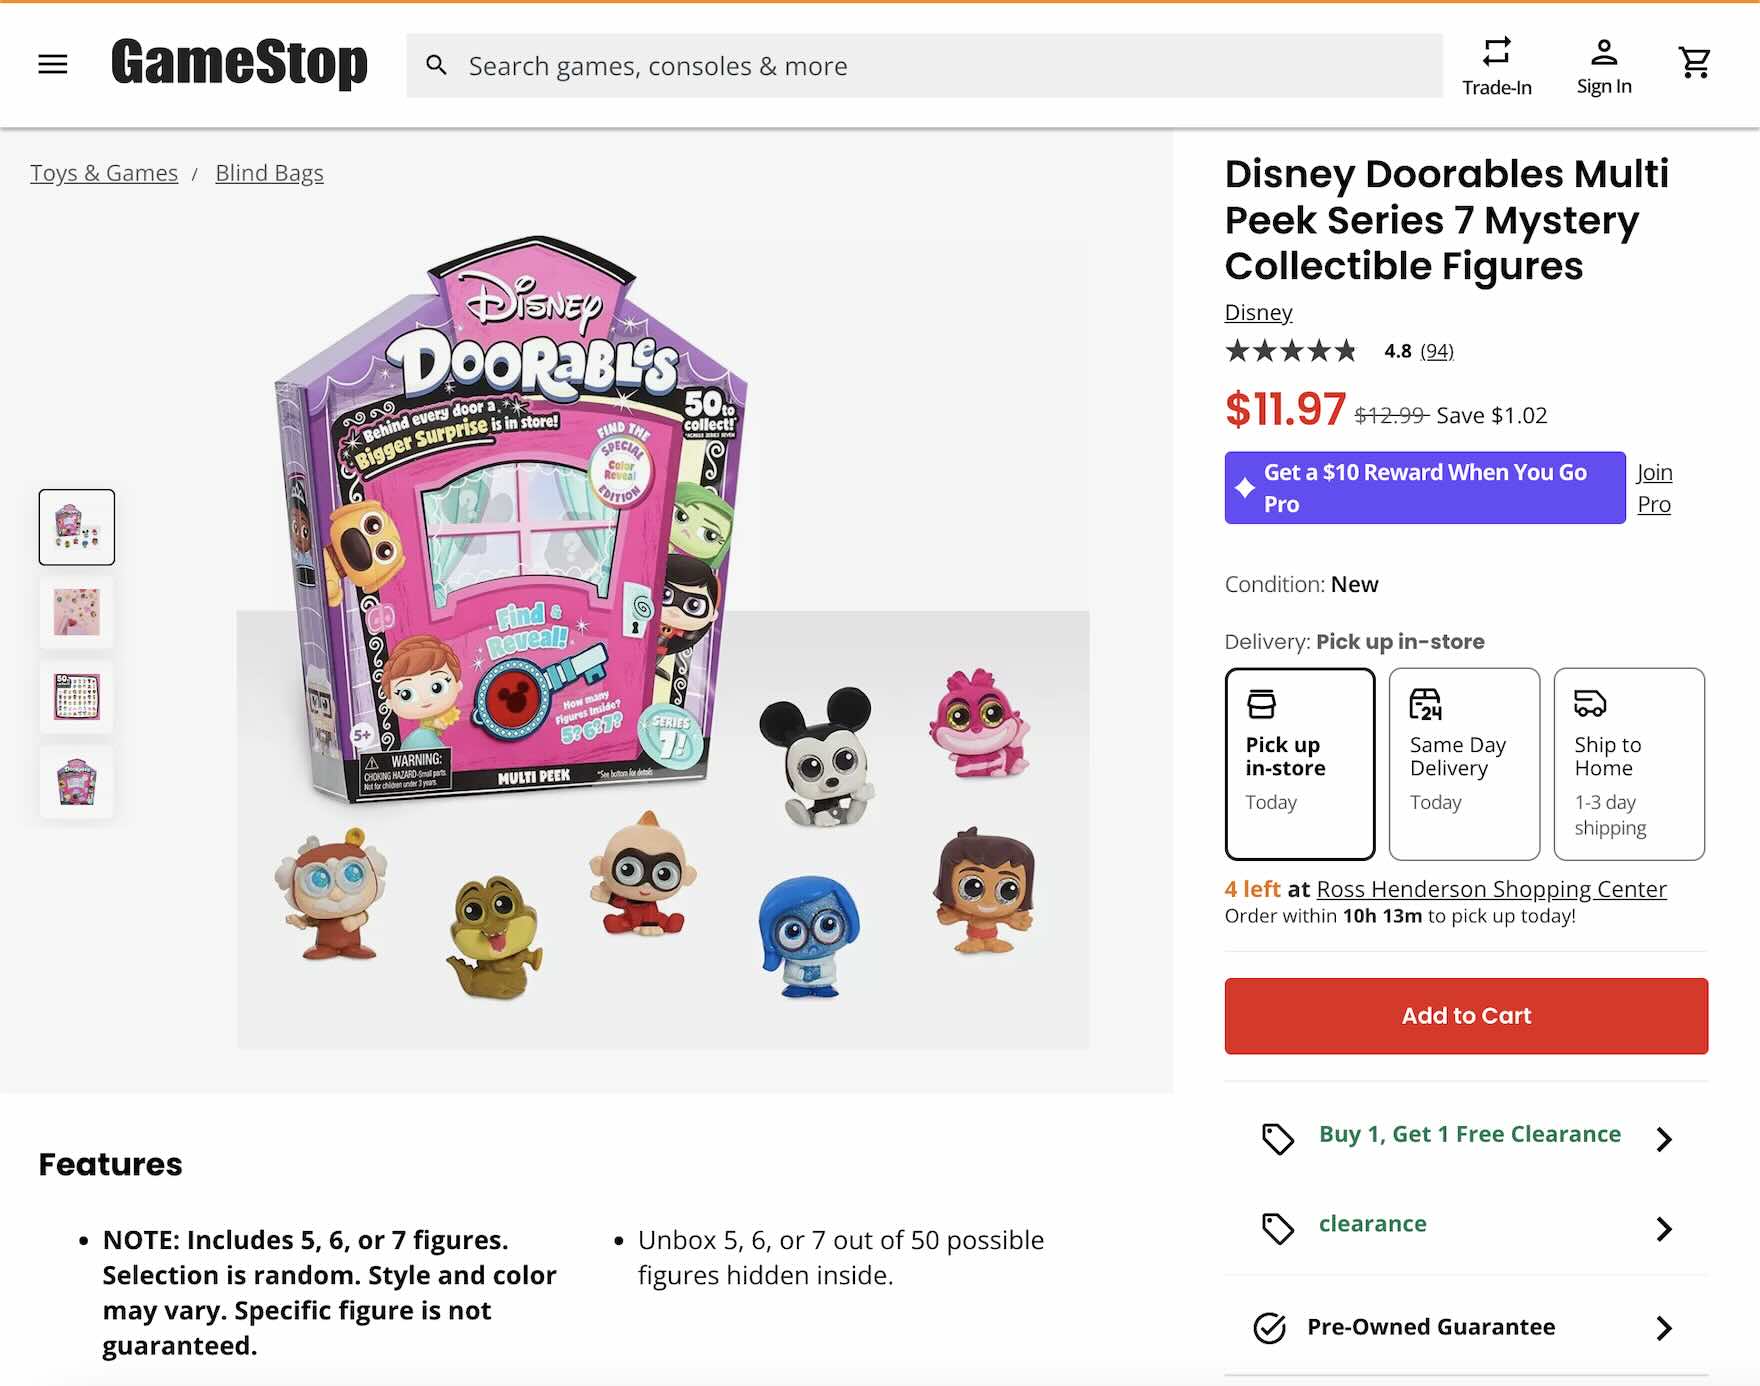Click the star rating icons

[x=1291, y=351]
